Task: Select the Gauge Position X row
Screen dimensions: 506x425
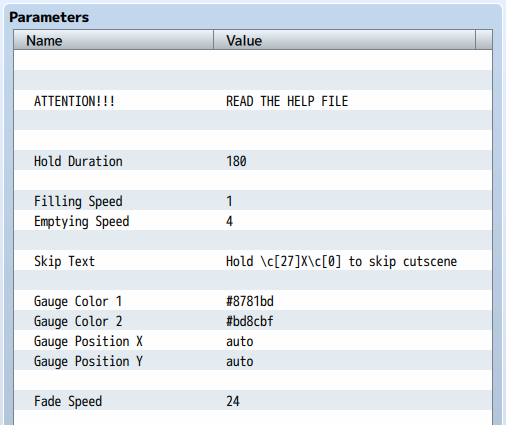Action: (253, 340)
